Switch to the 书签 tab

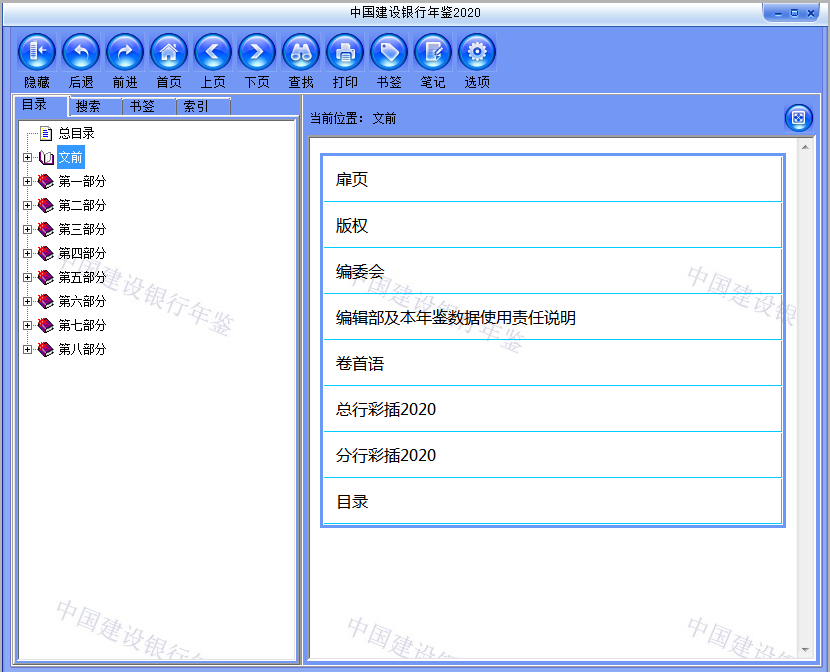(x=149, y=106)
